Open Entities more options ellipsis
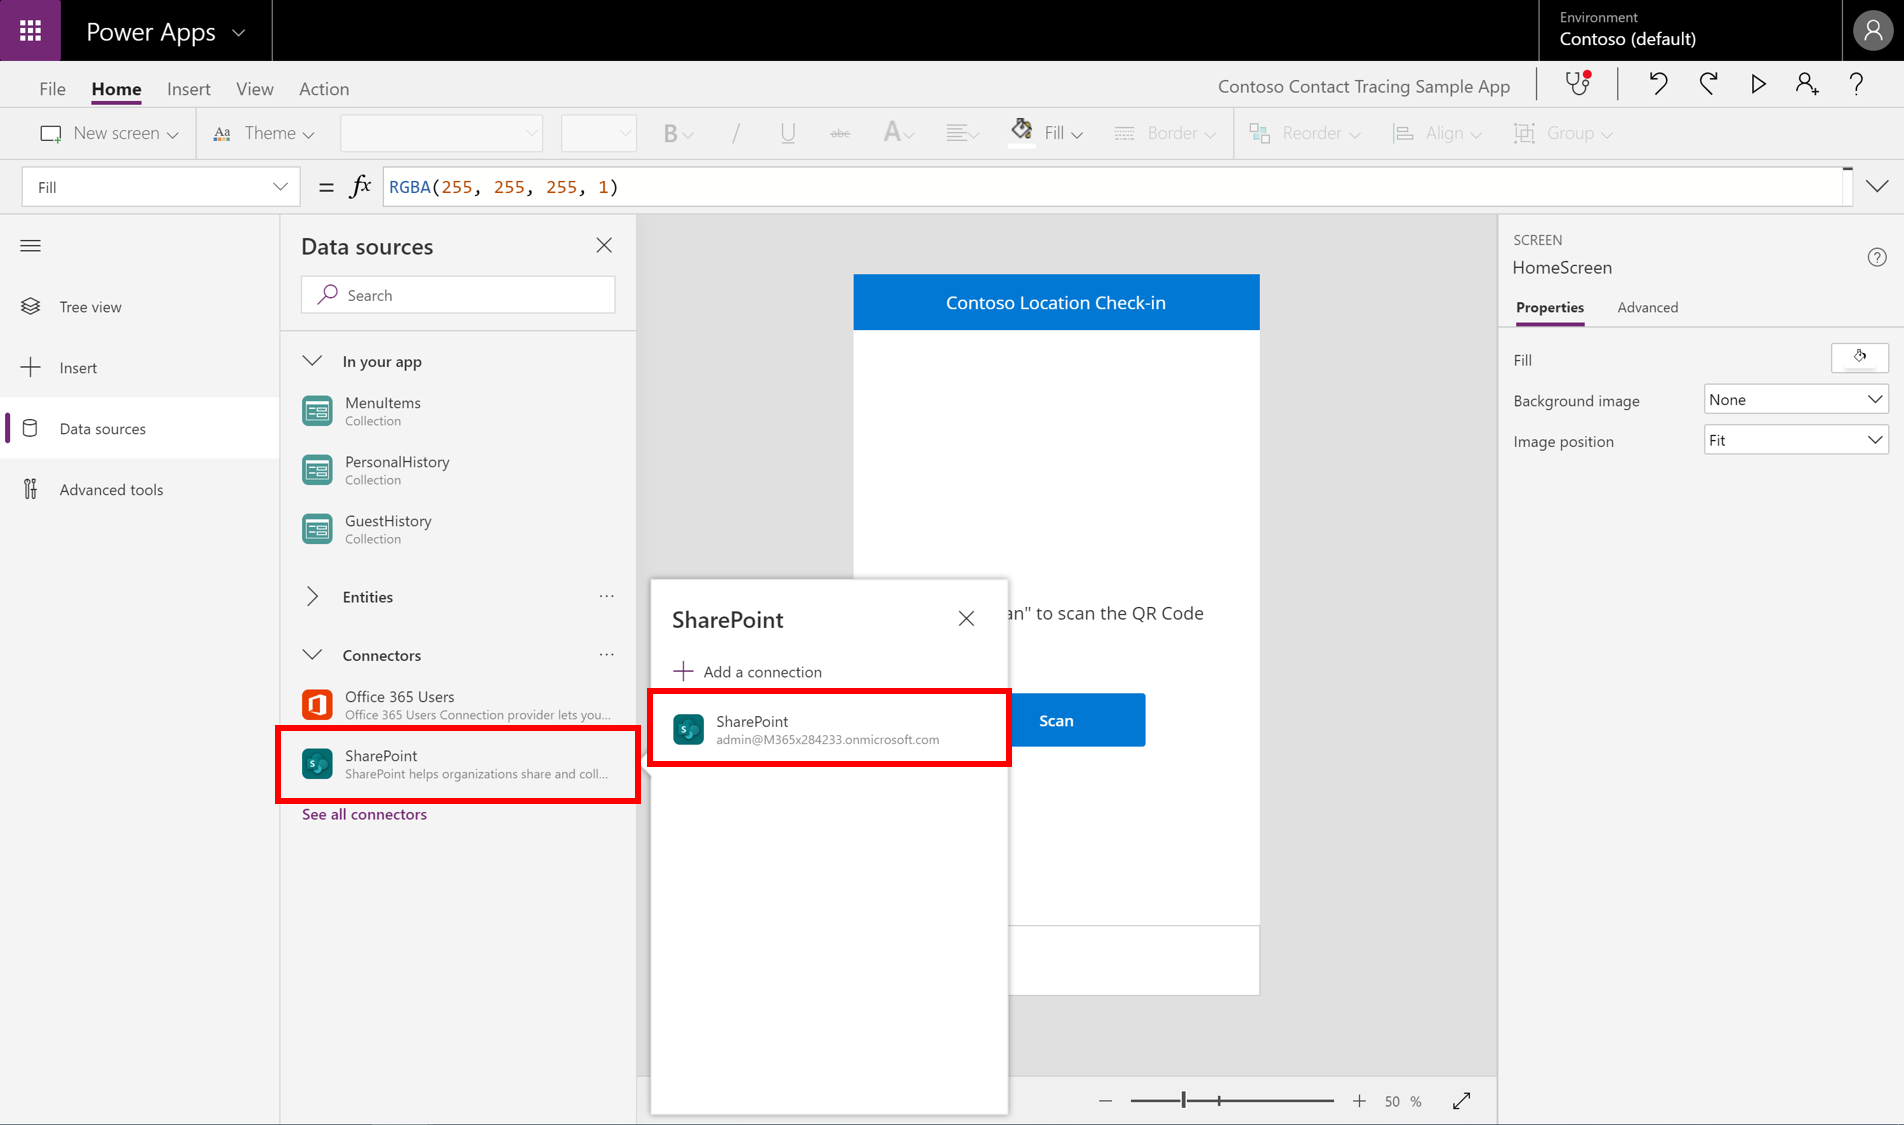The image size is (1904, 1125). pos(606,596)
